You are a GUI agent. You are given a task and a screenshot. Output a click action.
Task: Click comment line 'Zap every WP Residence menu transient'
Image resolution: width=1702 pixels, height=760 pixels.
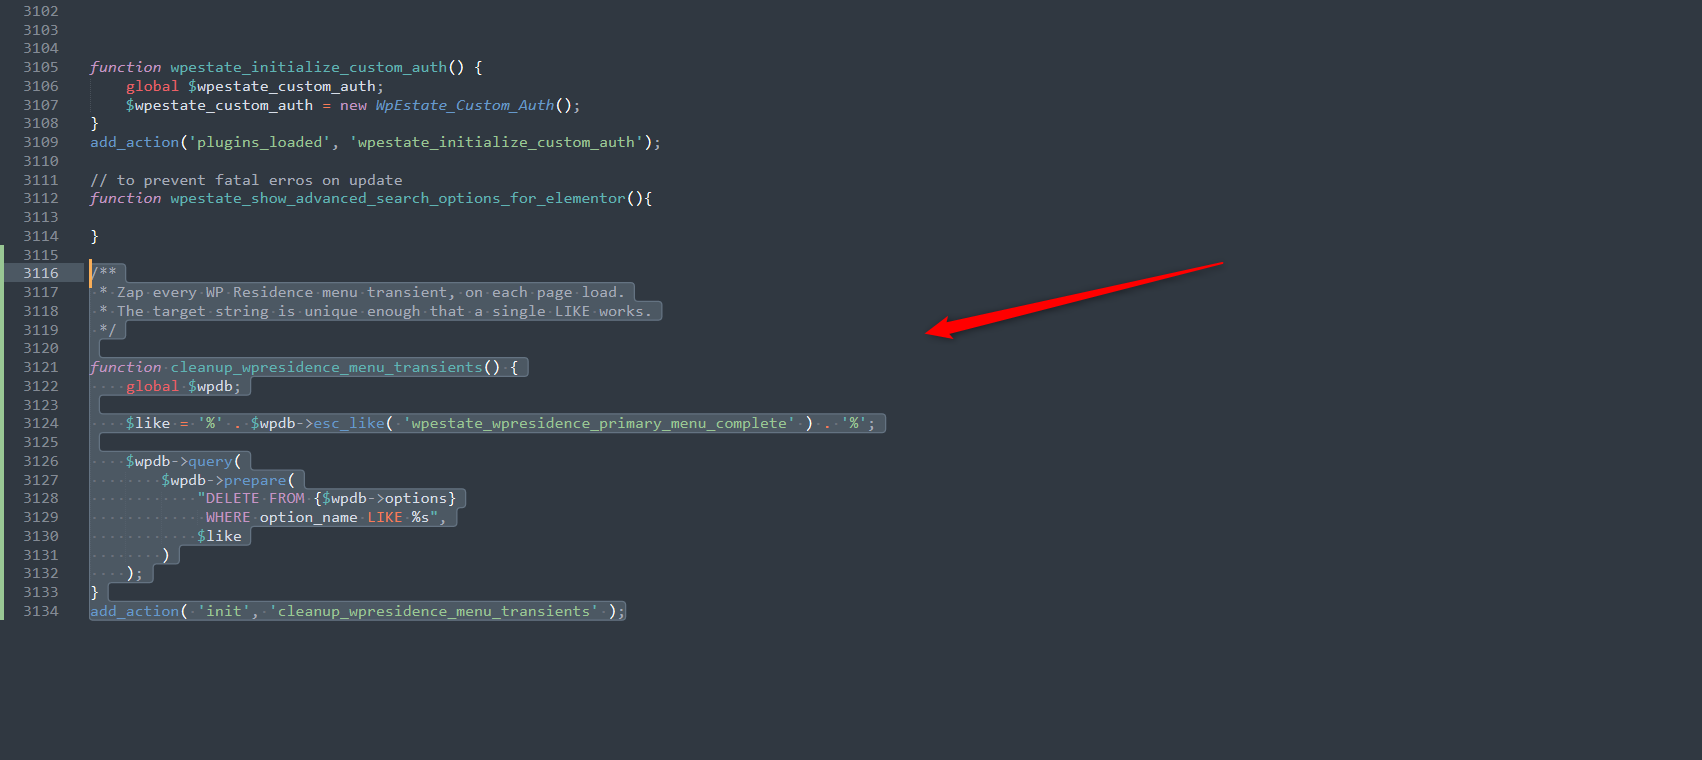[x=362, y=292]
